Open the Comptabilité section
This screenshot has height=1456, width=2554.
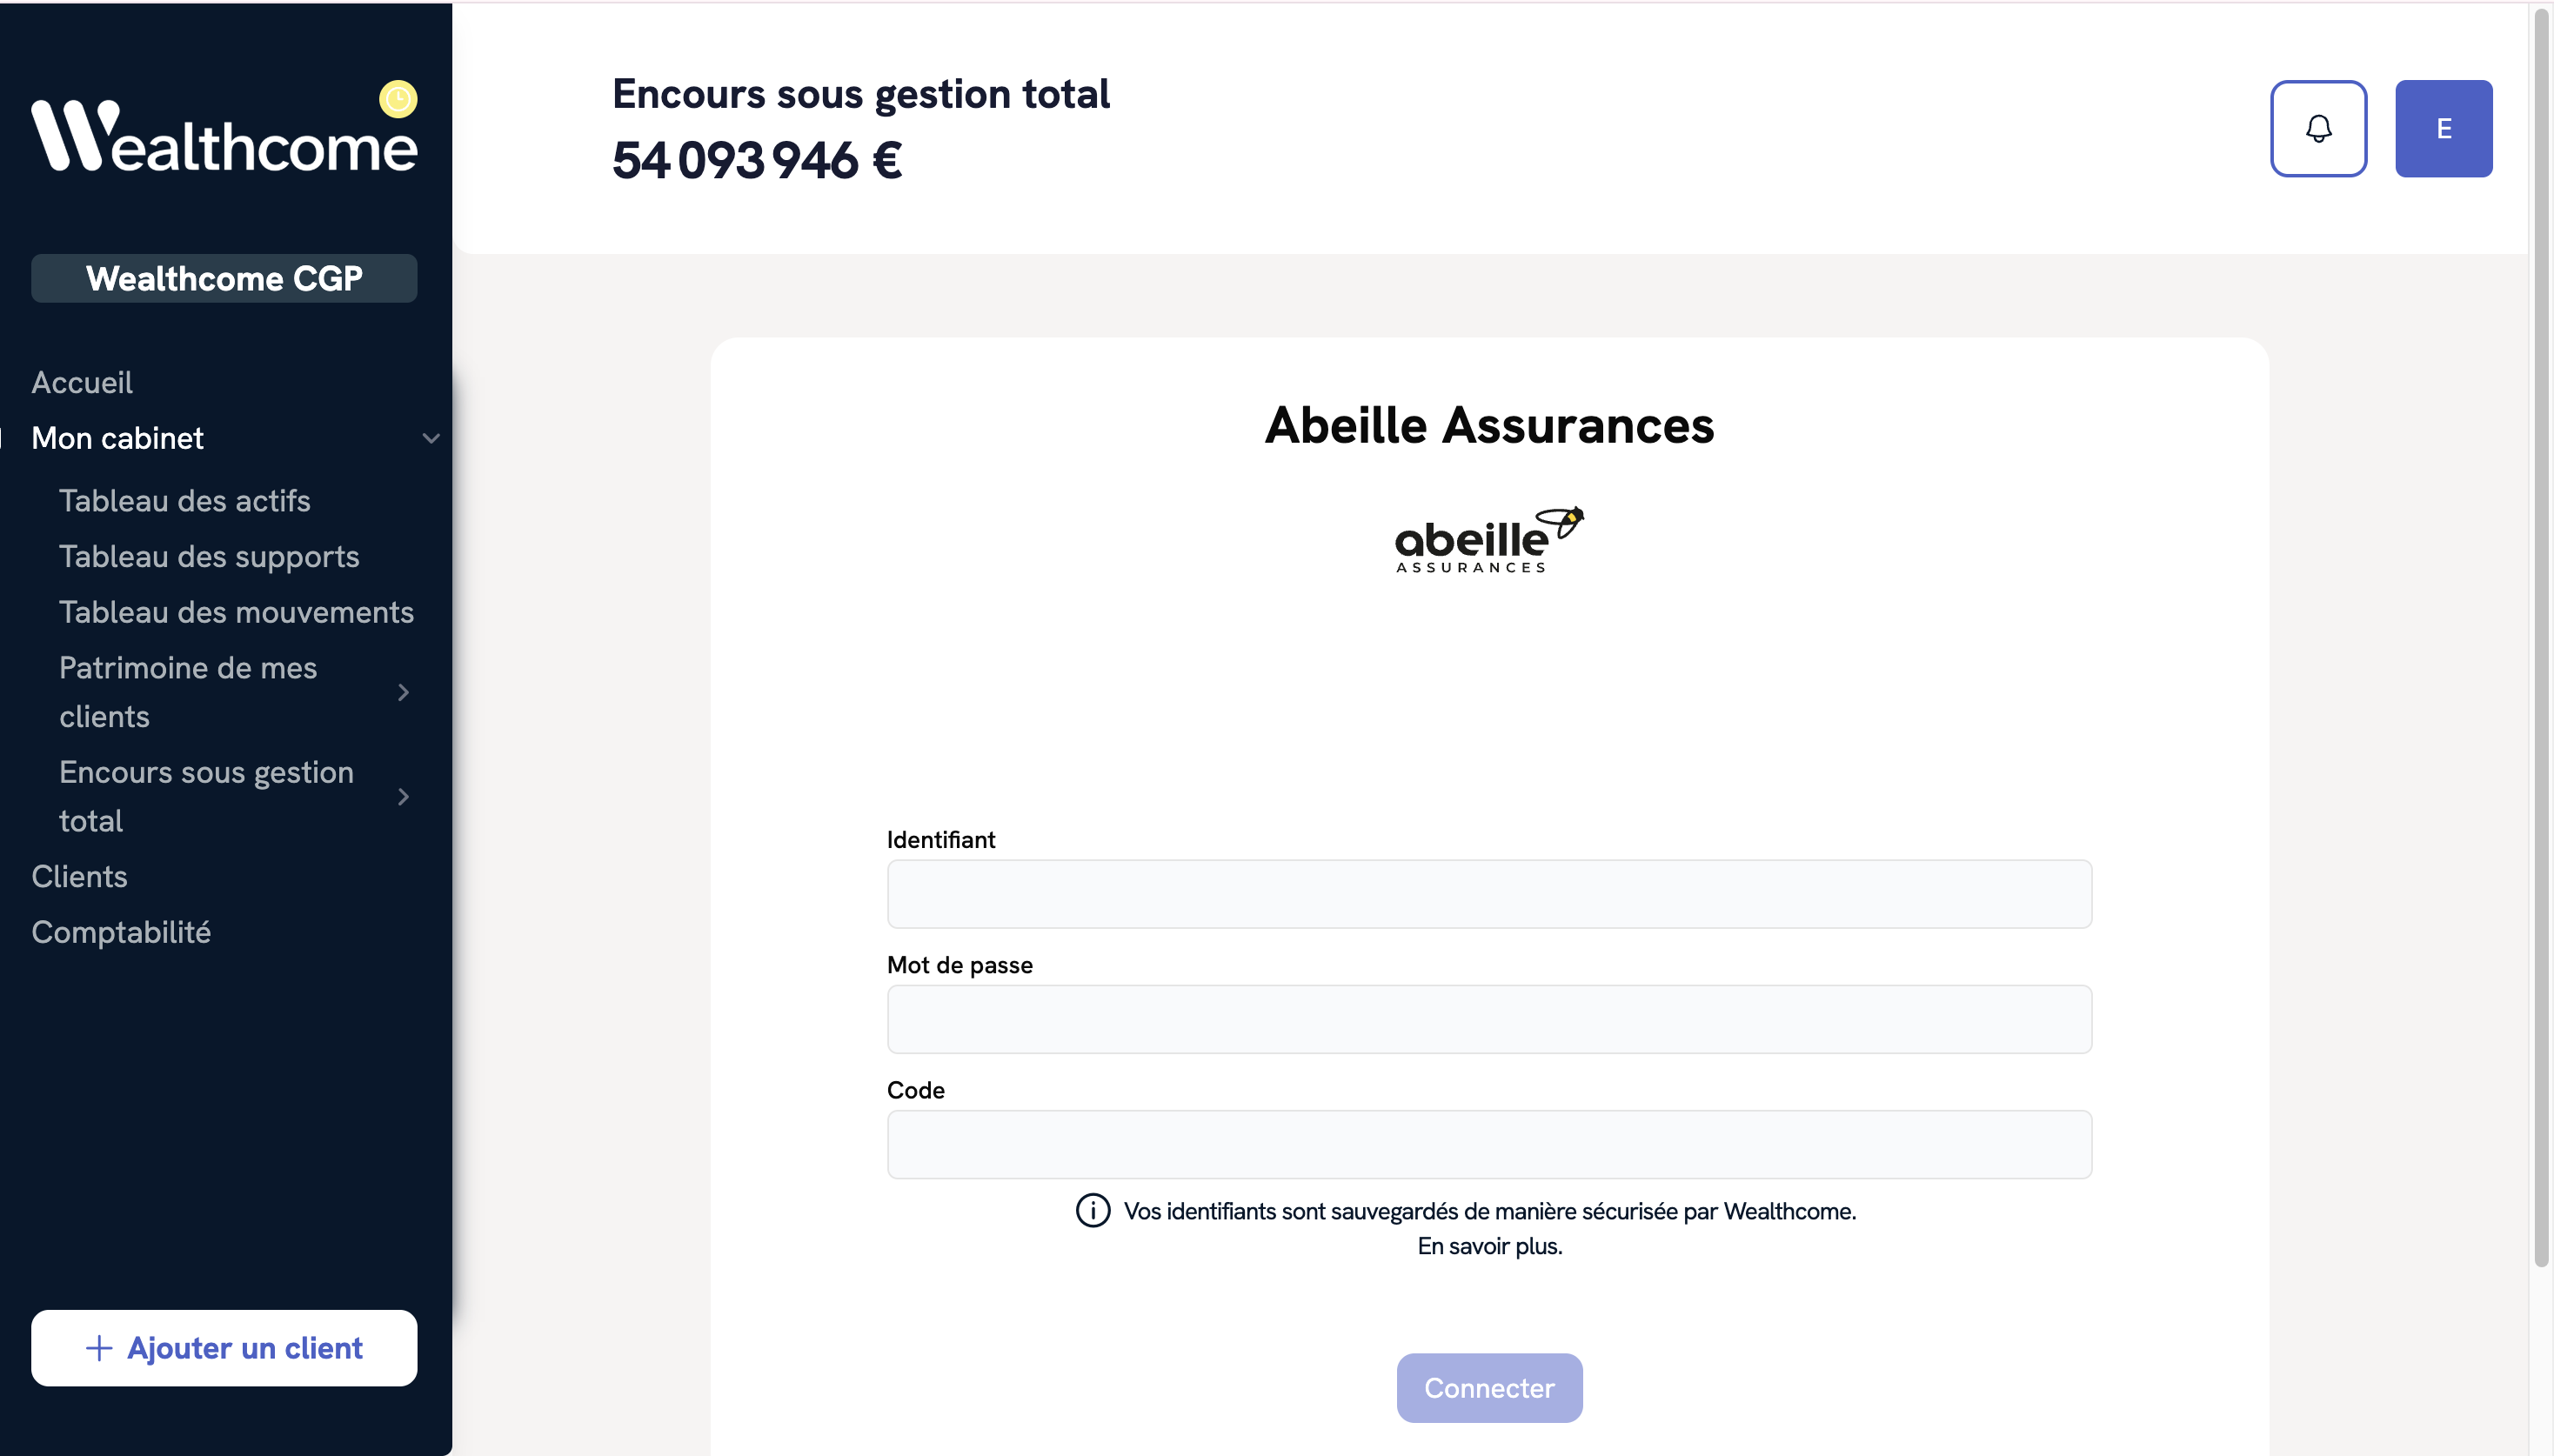(x=121, y=932)
